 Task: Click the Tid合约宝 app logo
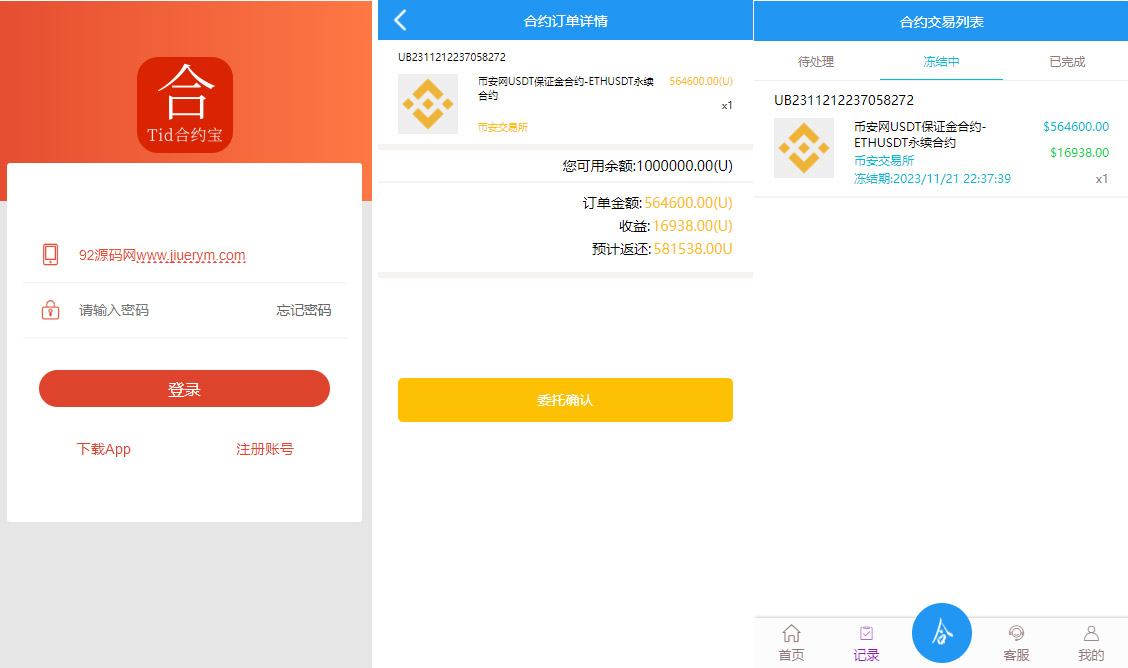184,104
